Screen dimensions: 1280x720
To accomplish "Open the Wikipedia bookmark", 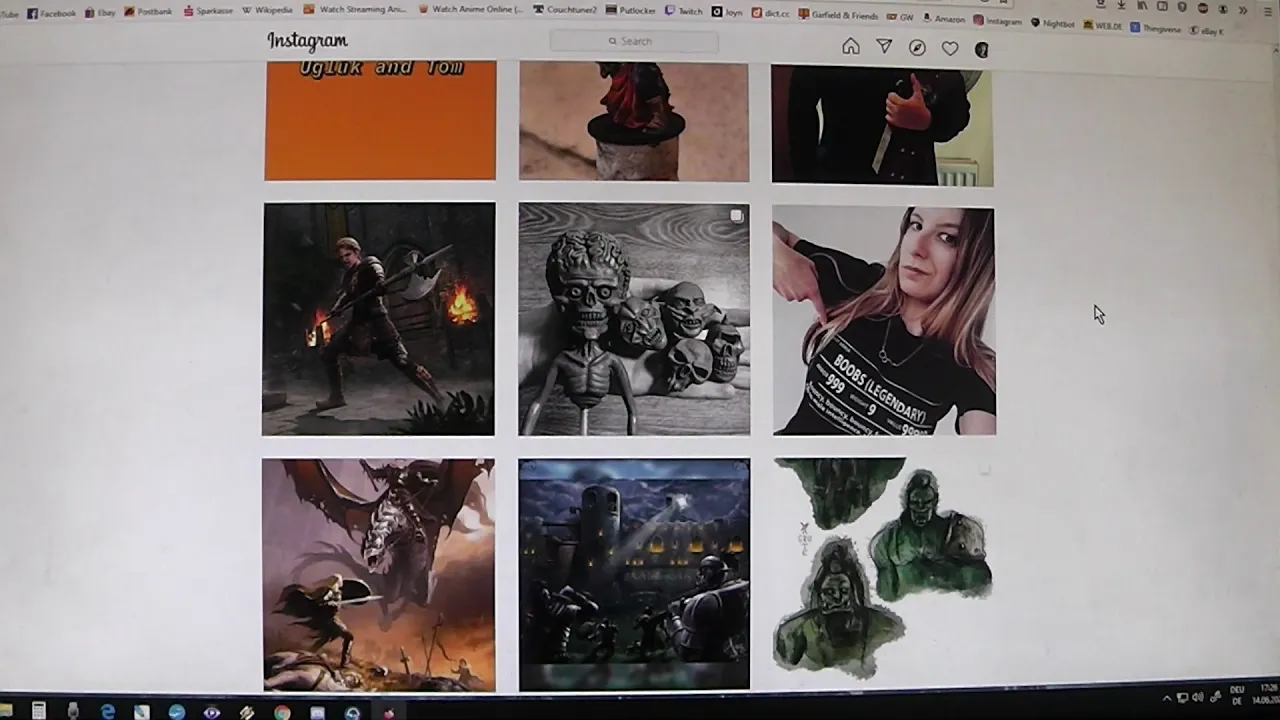I will click(x=267, y=10).
